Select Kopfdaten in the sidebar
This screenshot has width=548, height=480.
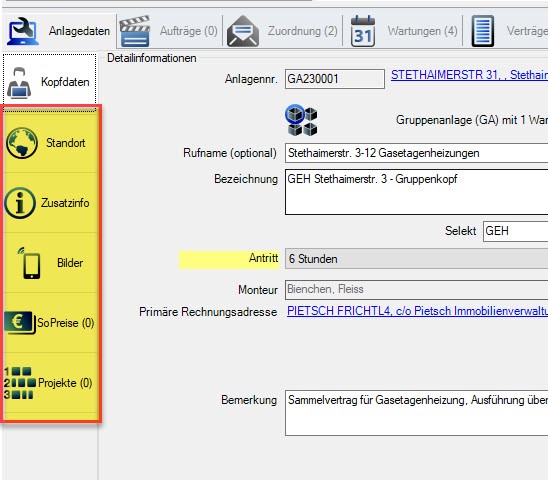tap(49, 82)
